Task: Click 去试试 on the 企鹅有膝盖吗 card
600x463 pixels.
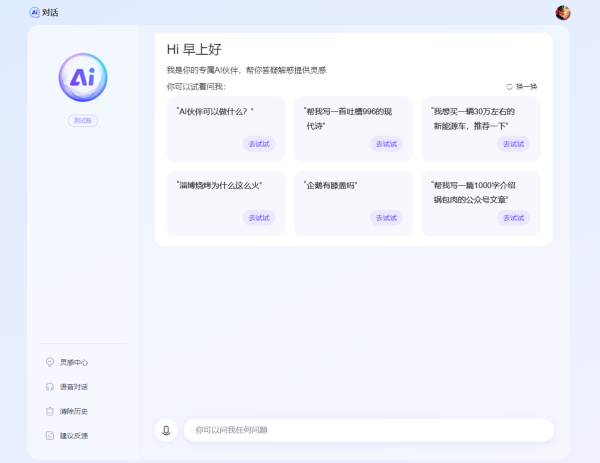Action: pos(386,217)
